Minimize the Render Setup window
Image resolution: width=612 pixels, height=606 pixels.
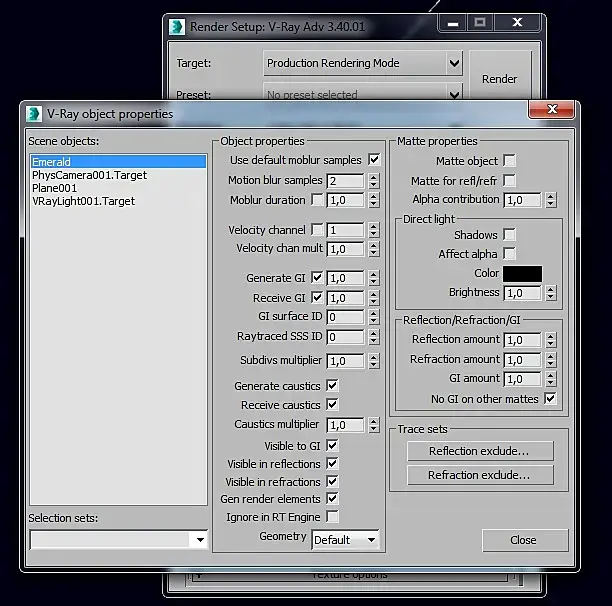pos(453,23)
